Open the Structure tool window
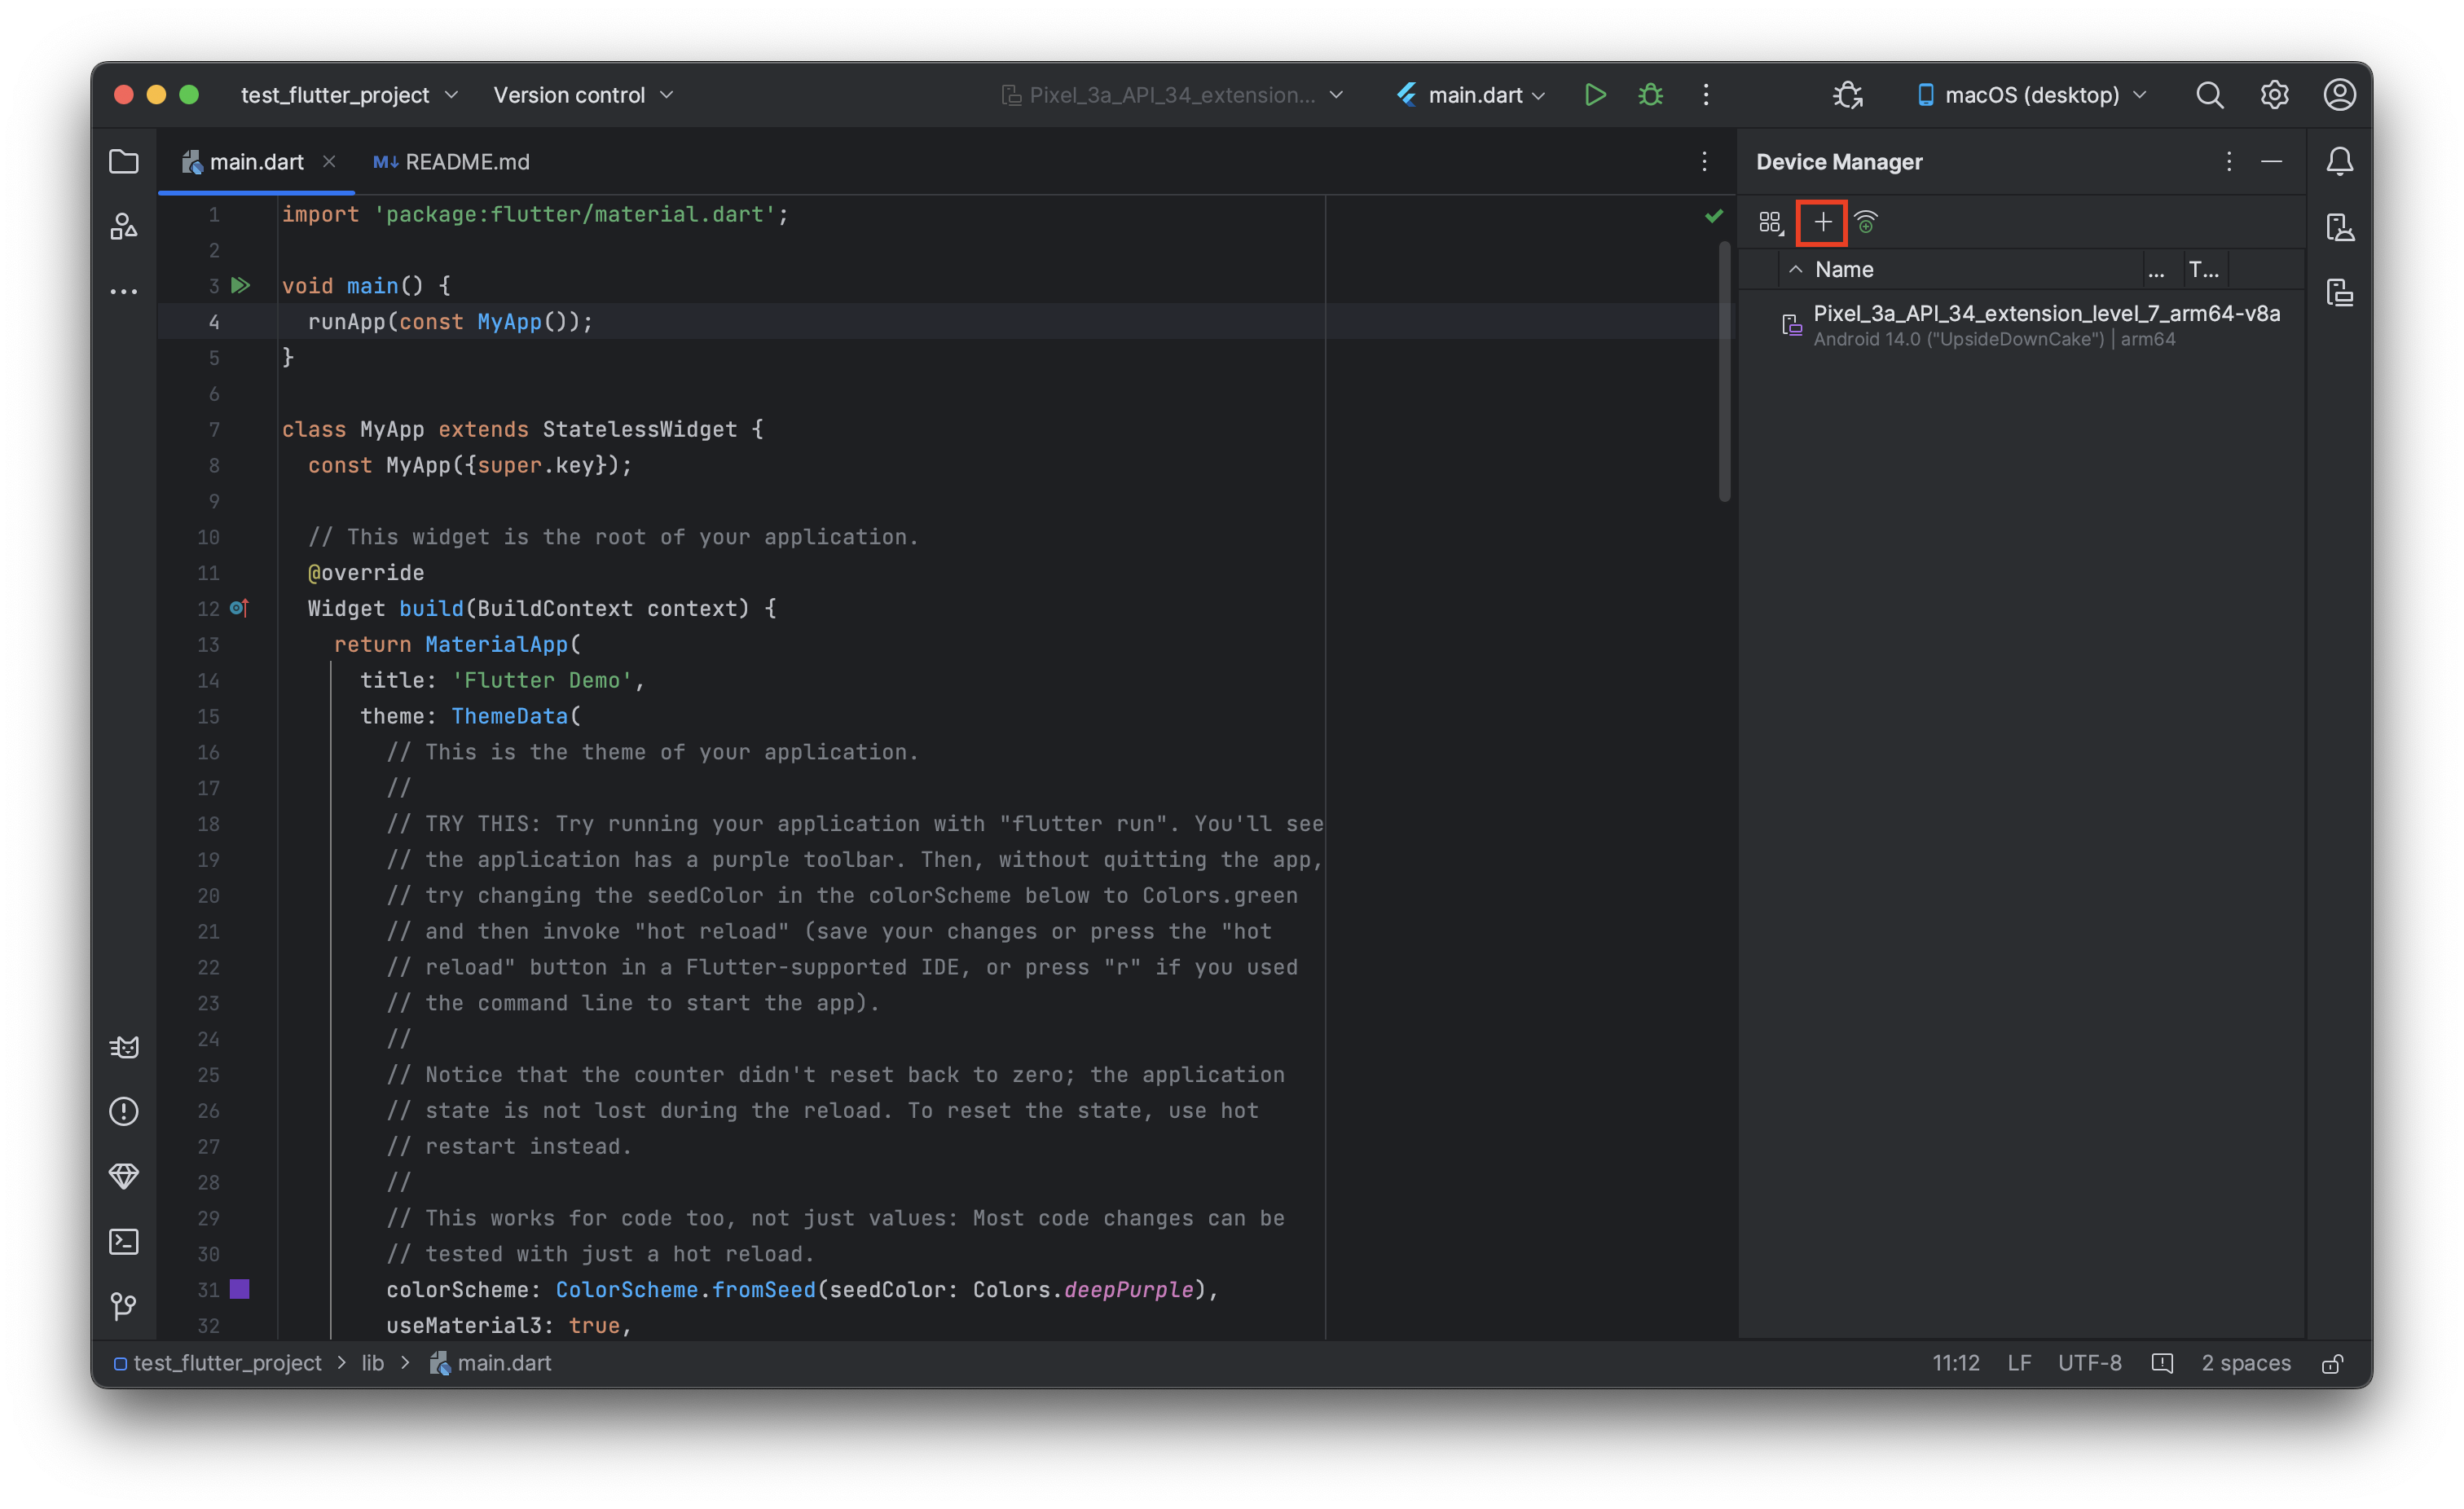 click(x=124, y=227)
